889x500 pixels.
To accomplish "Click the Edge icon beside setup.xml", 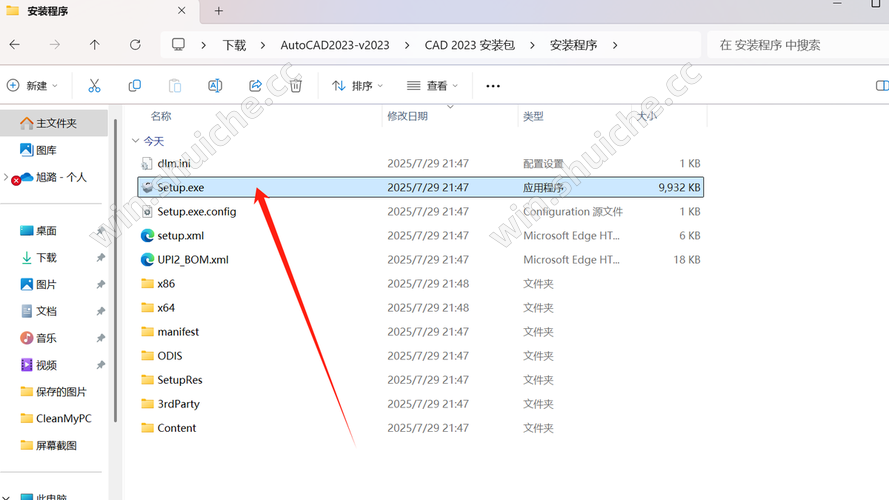I will coord(147,235).
